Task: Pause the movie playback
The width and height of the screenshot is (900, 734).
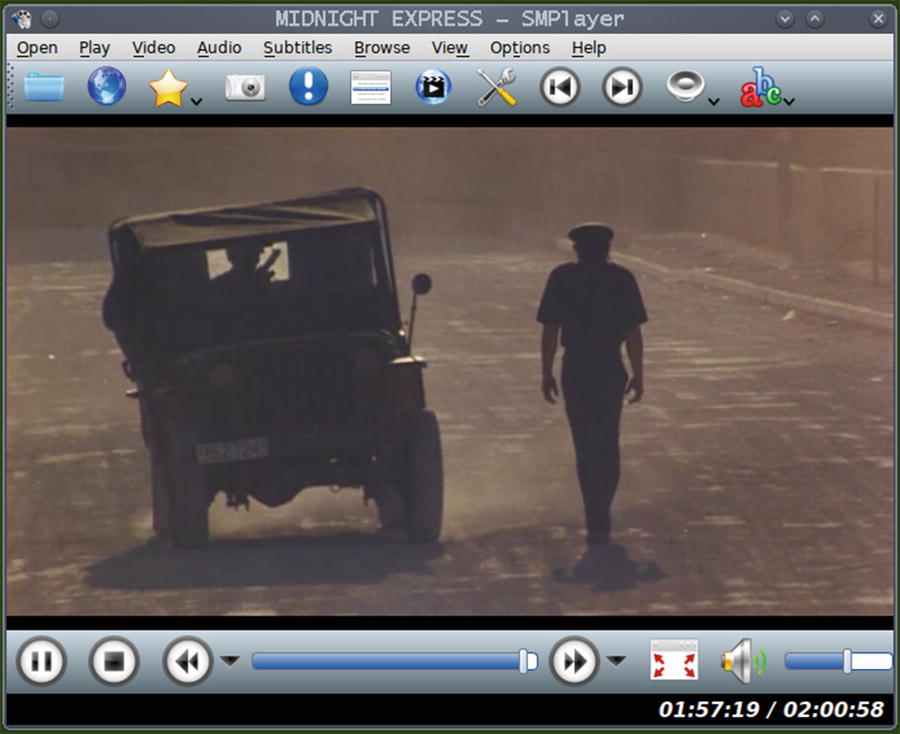Action: (x=41, y=661)
